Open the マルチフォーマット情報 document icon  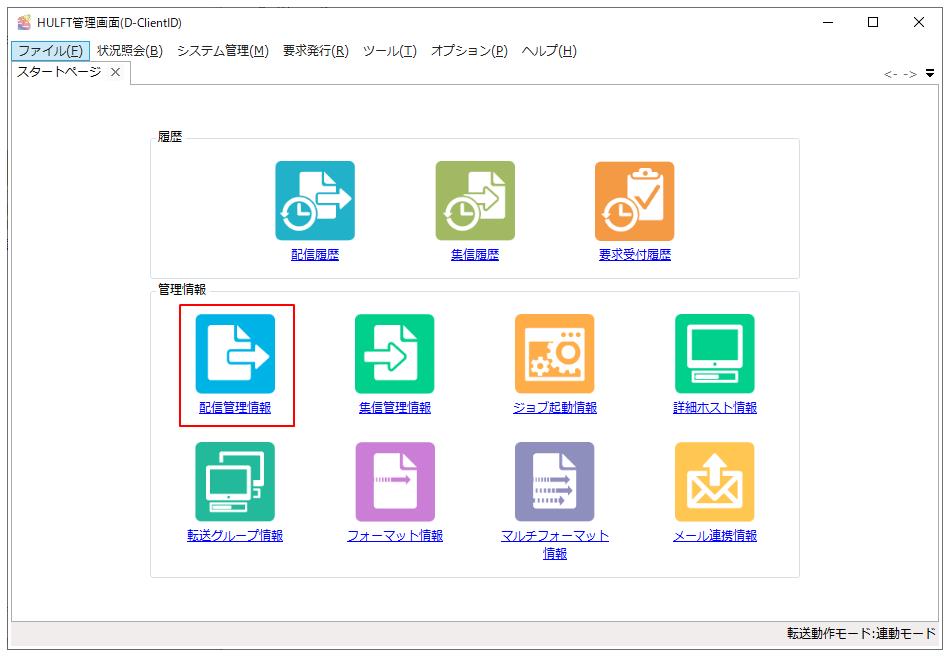coord(555,482)
